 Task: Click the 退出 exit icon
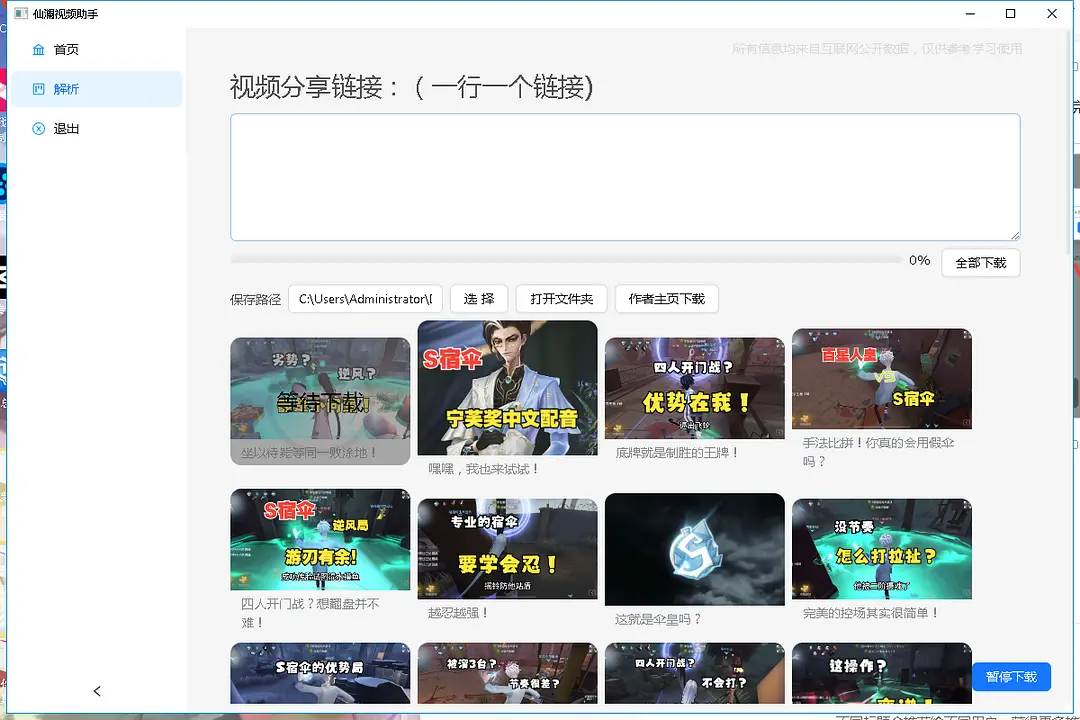tap(39, 129)
